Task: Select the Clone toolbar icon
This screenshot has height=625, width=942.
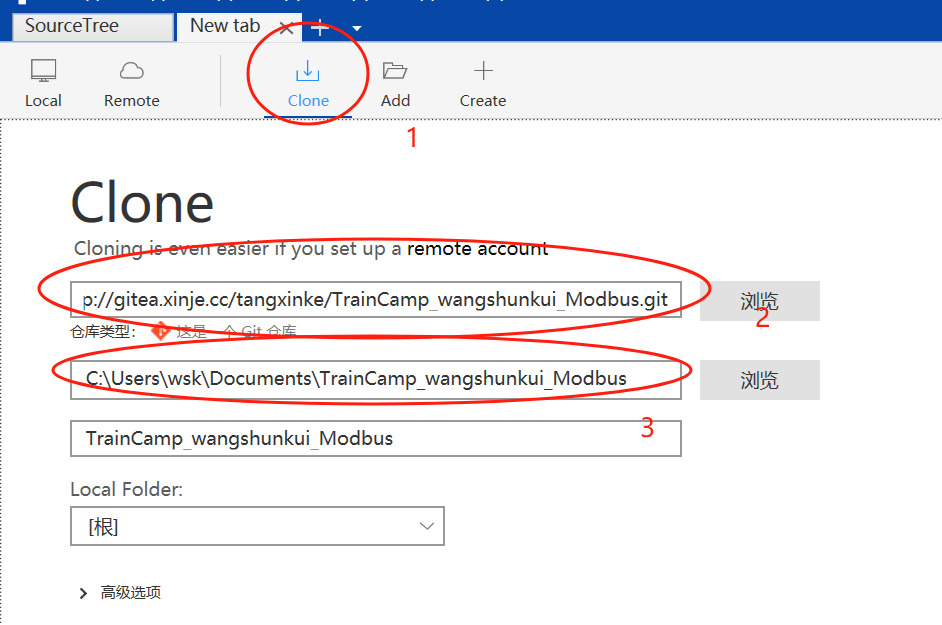Action: click(308, 83)
